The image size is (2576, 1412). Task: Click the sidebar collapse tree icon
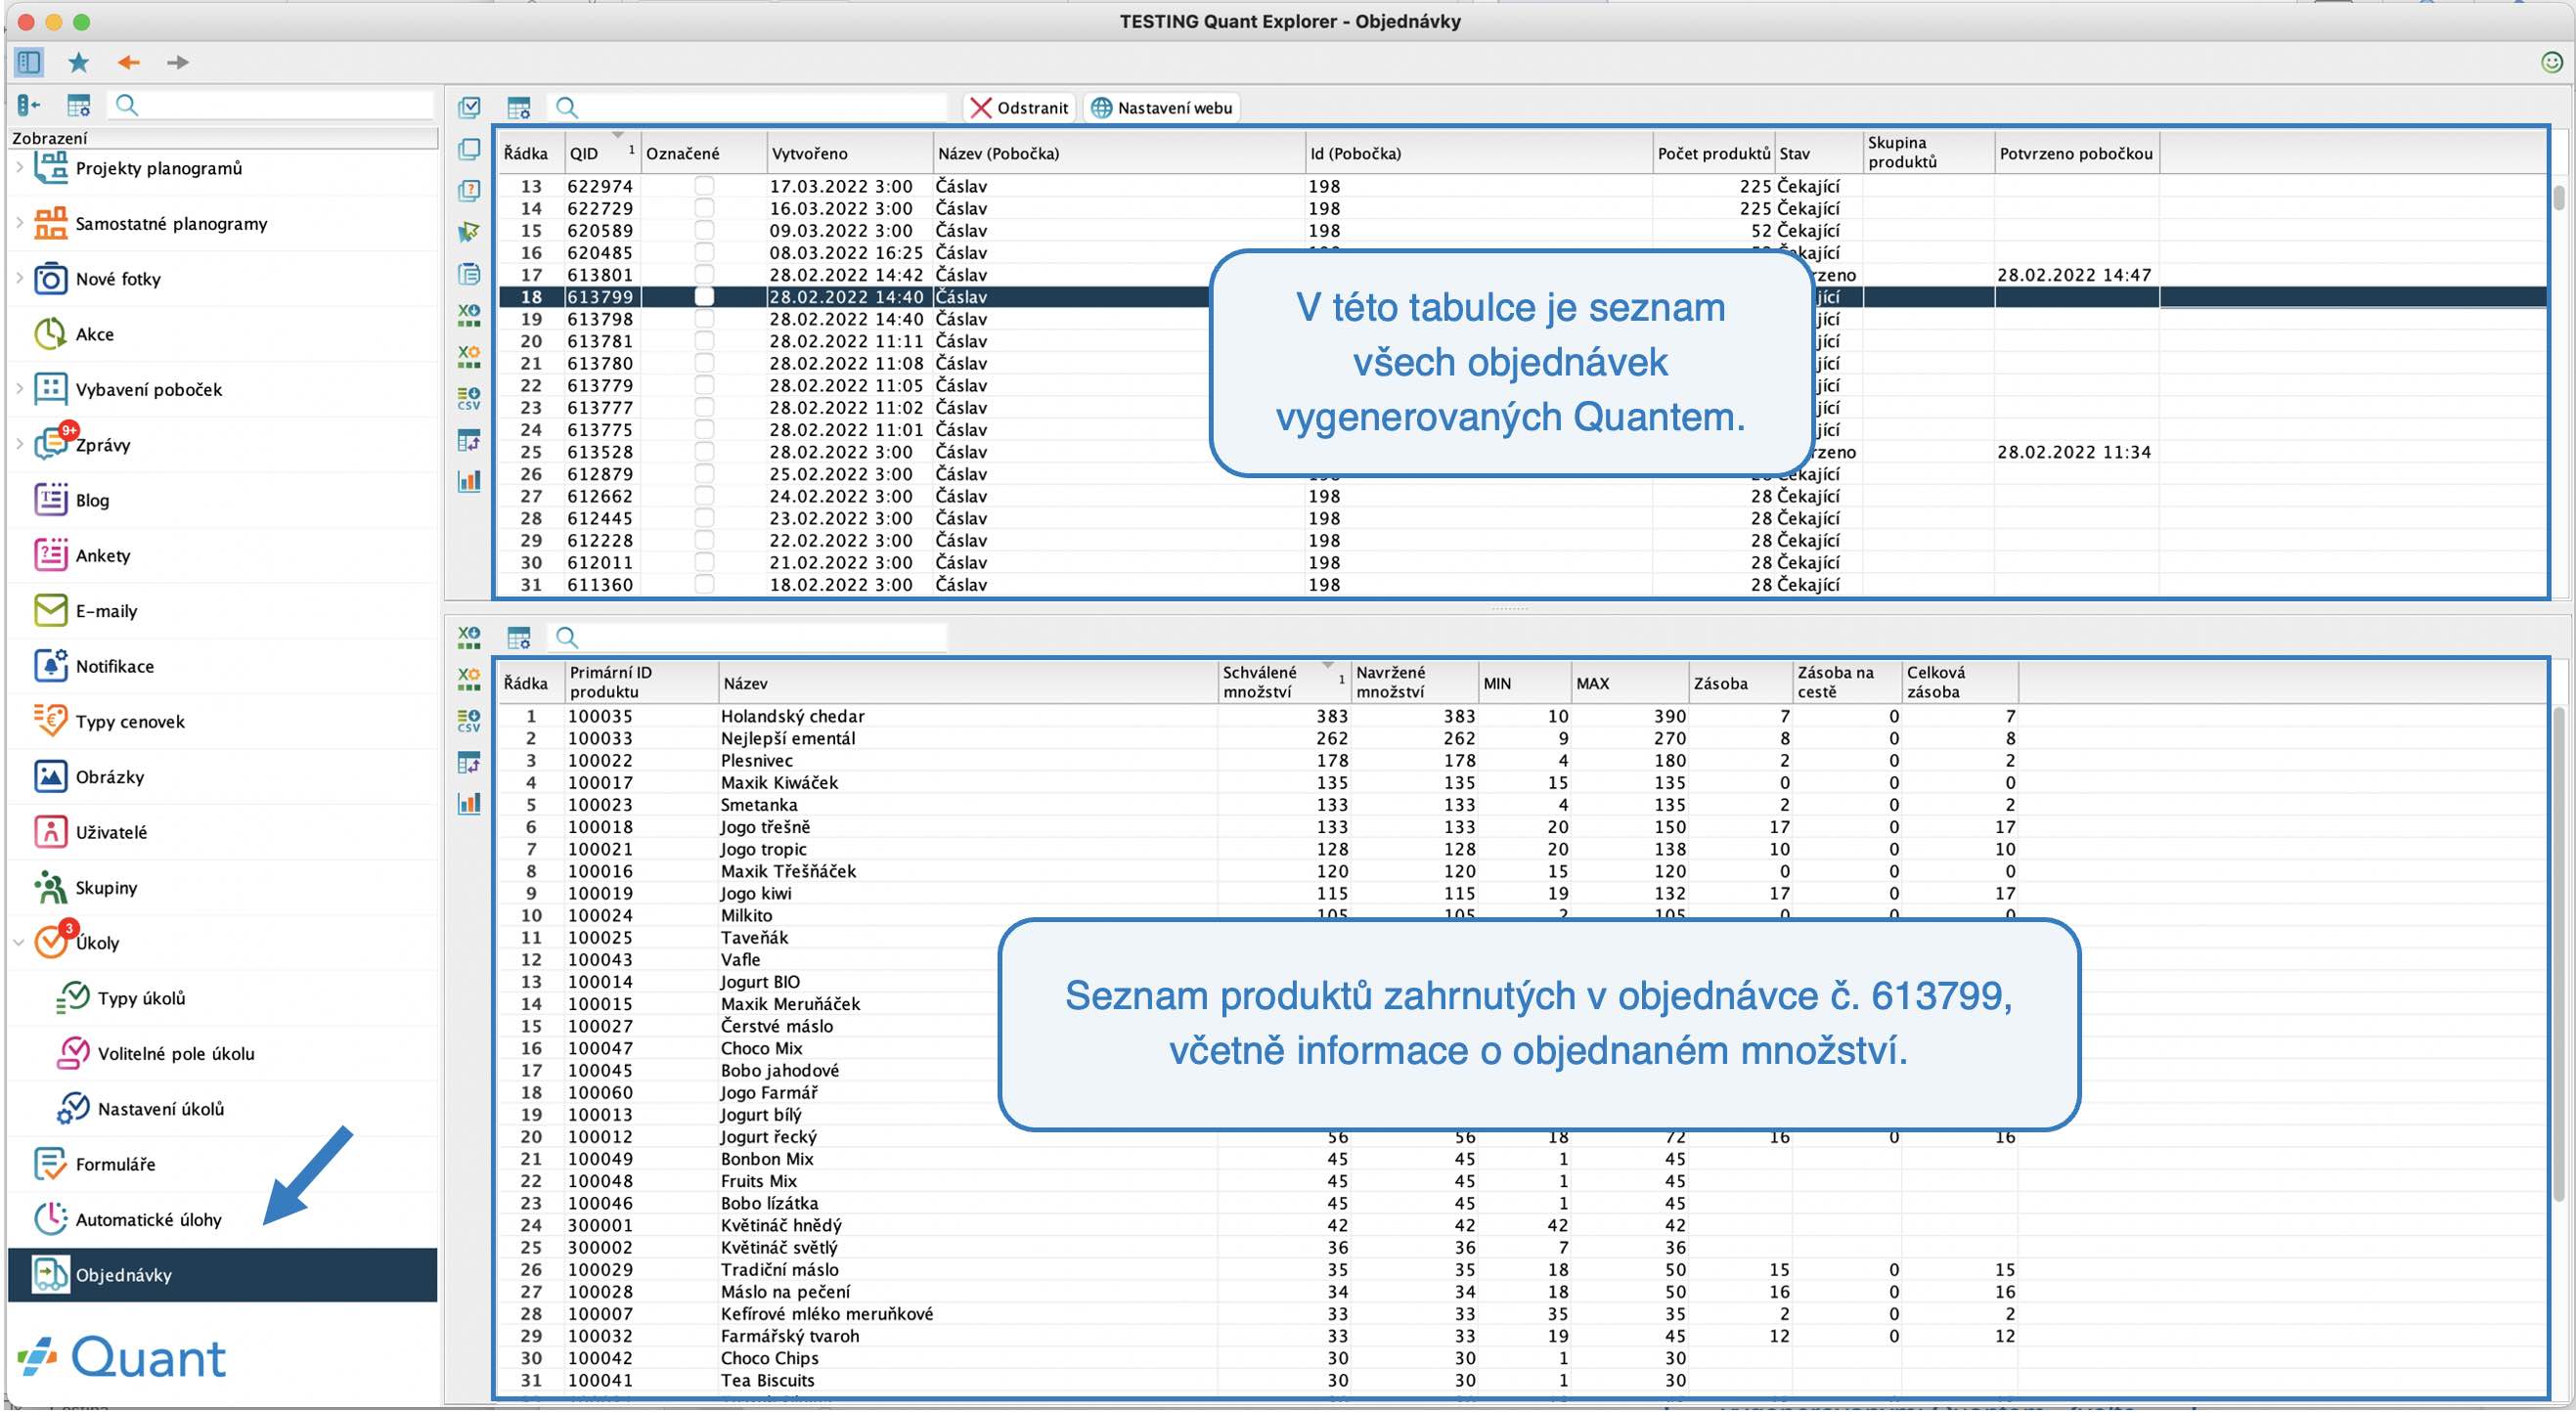click(29, 105)
